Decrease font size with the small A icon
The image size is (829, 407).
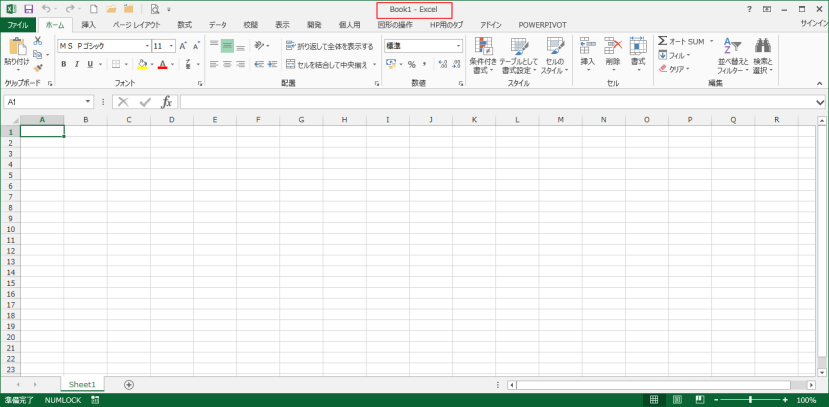(x=196, y=47)
